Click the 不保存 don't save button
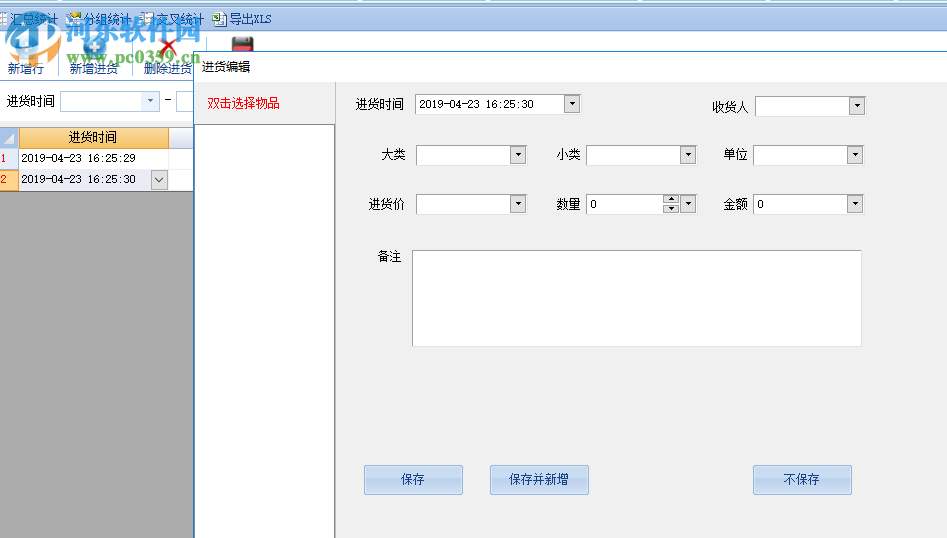 (x=802, y=479)
